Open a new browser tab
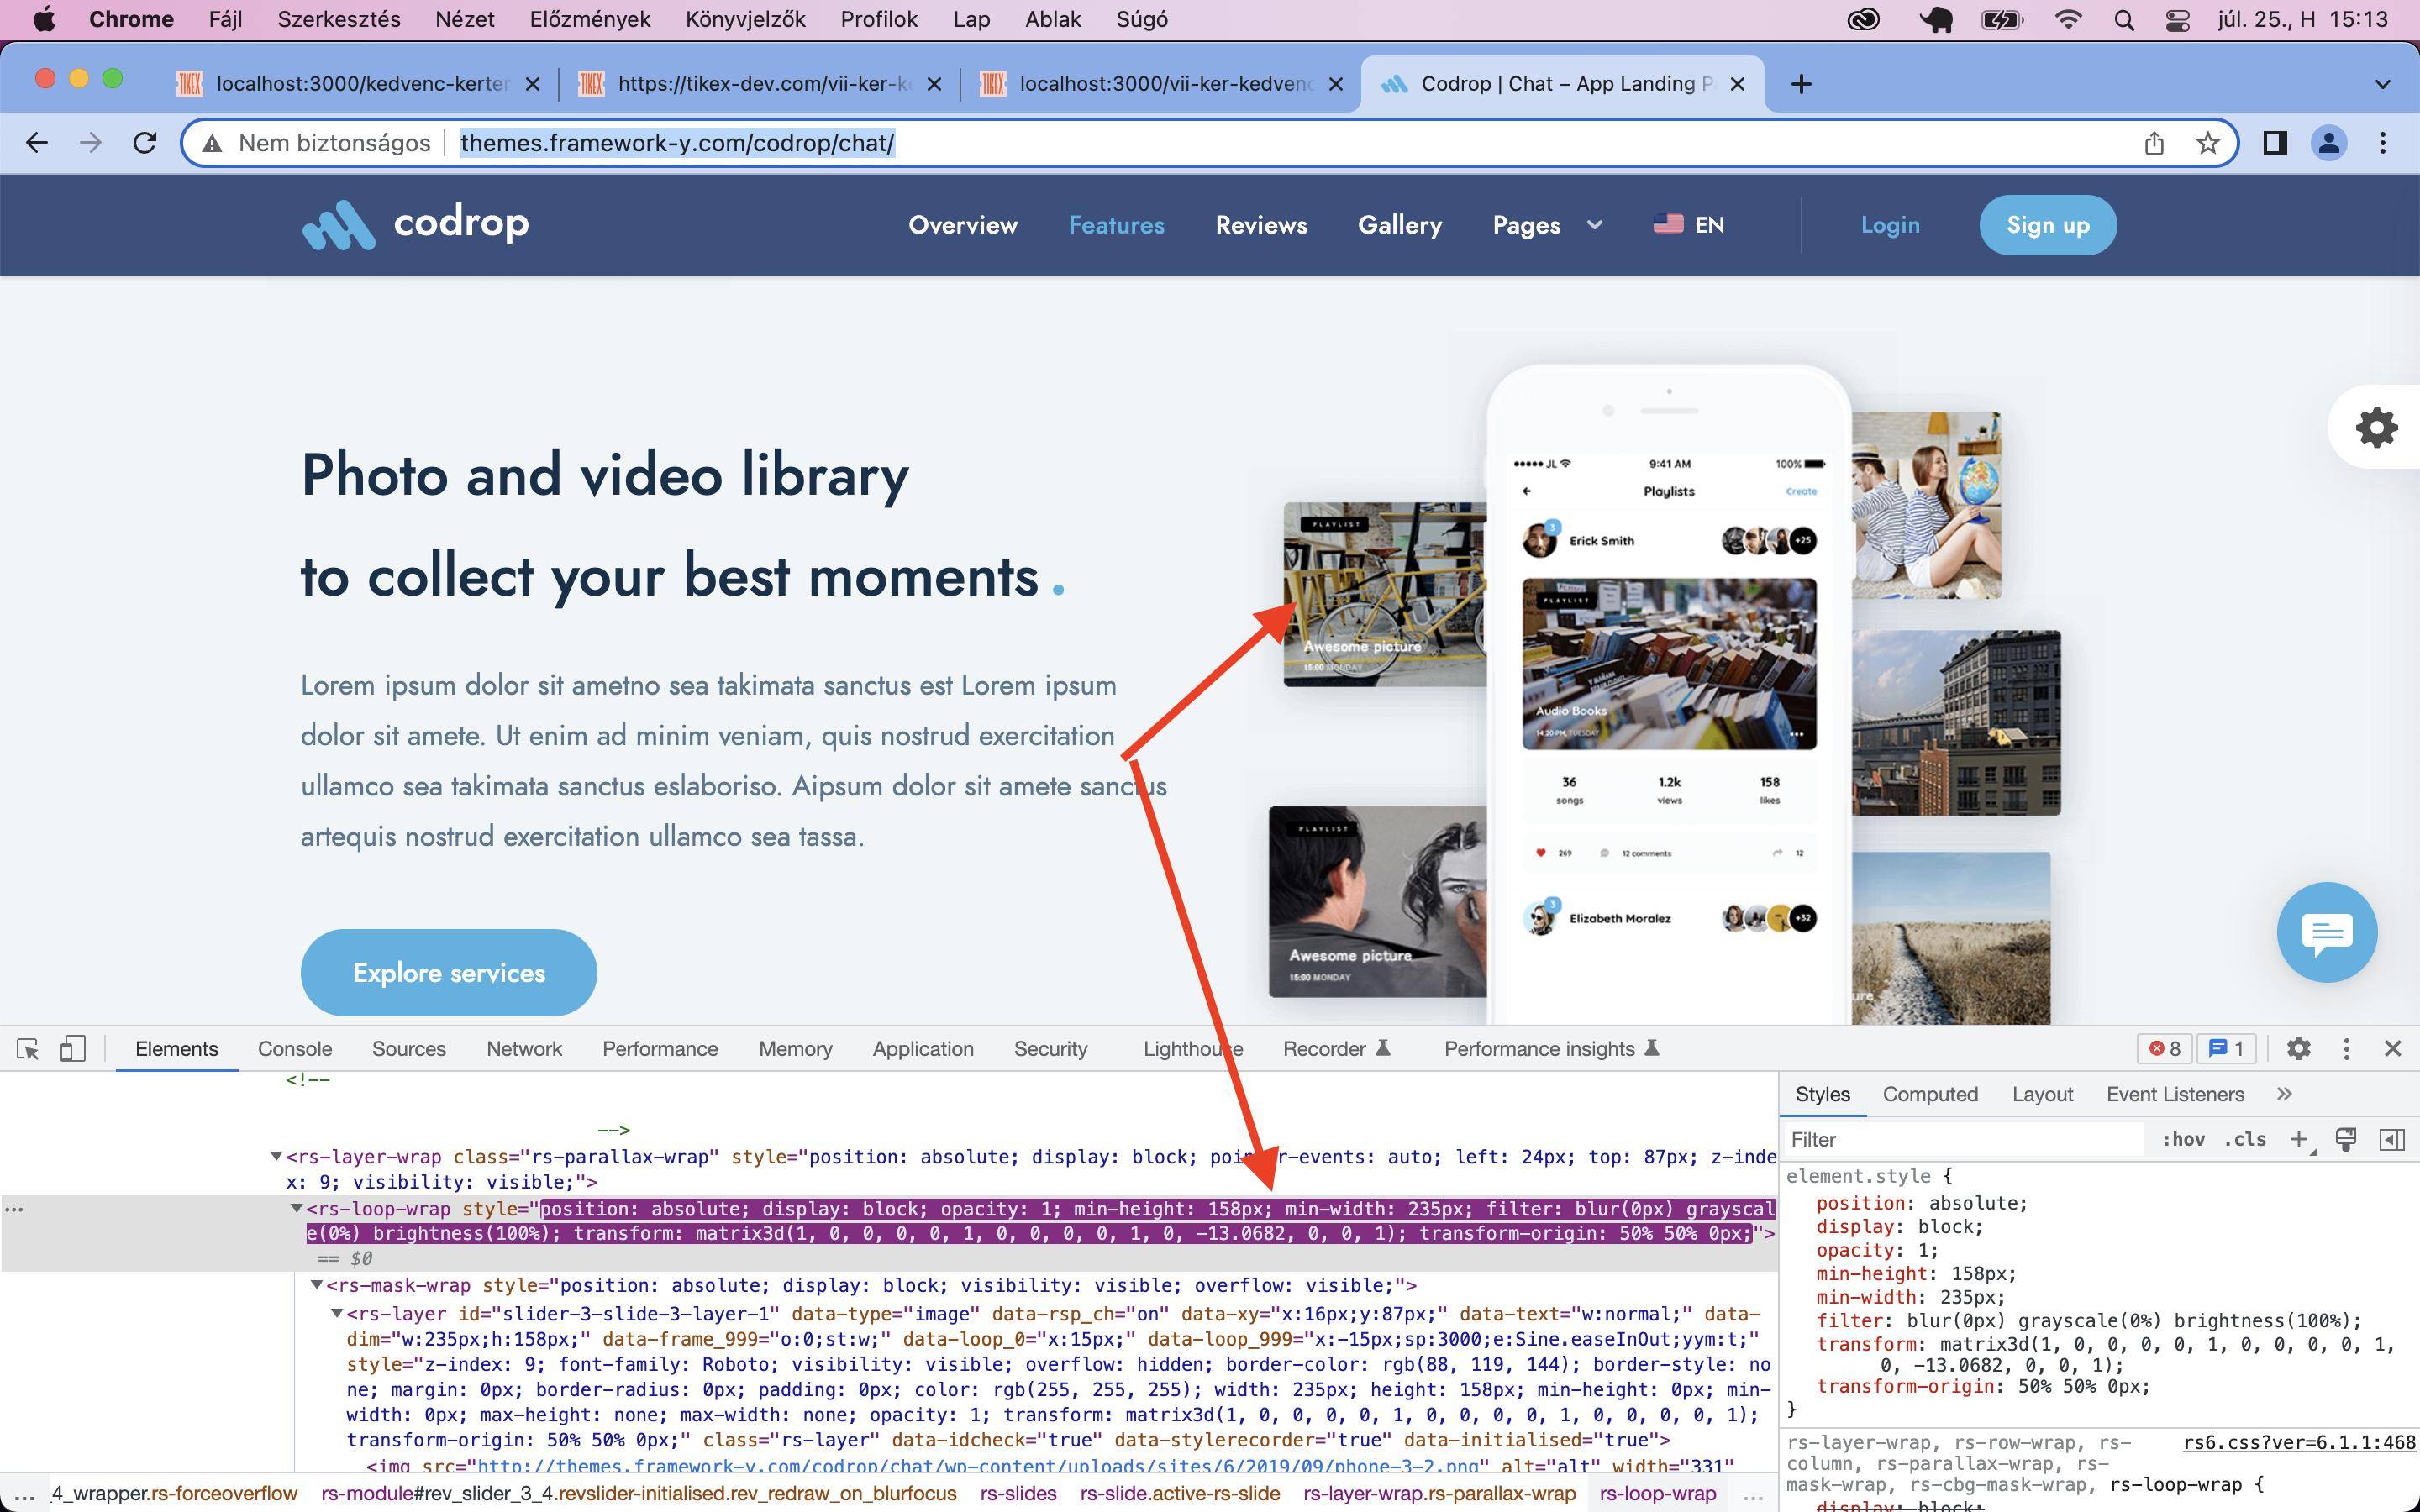 point(1801,84)
